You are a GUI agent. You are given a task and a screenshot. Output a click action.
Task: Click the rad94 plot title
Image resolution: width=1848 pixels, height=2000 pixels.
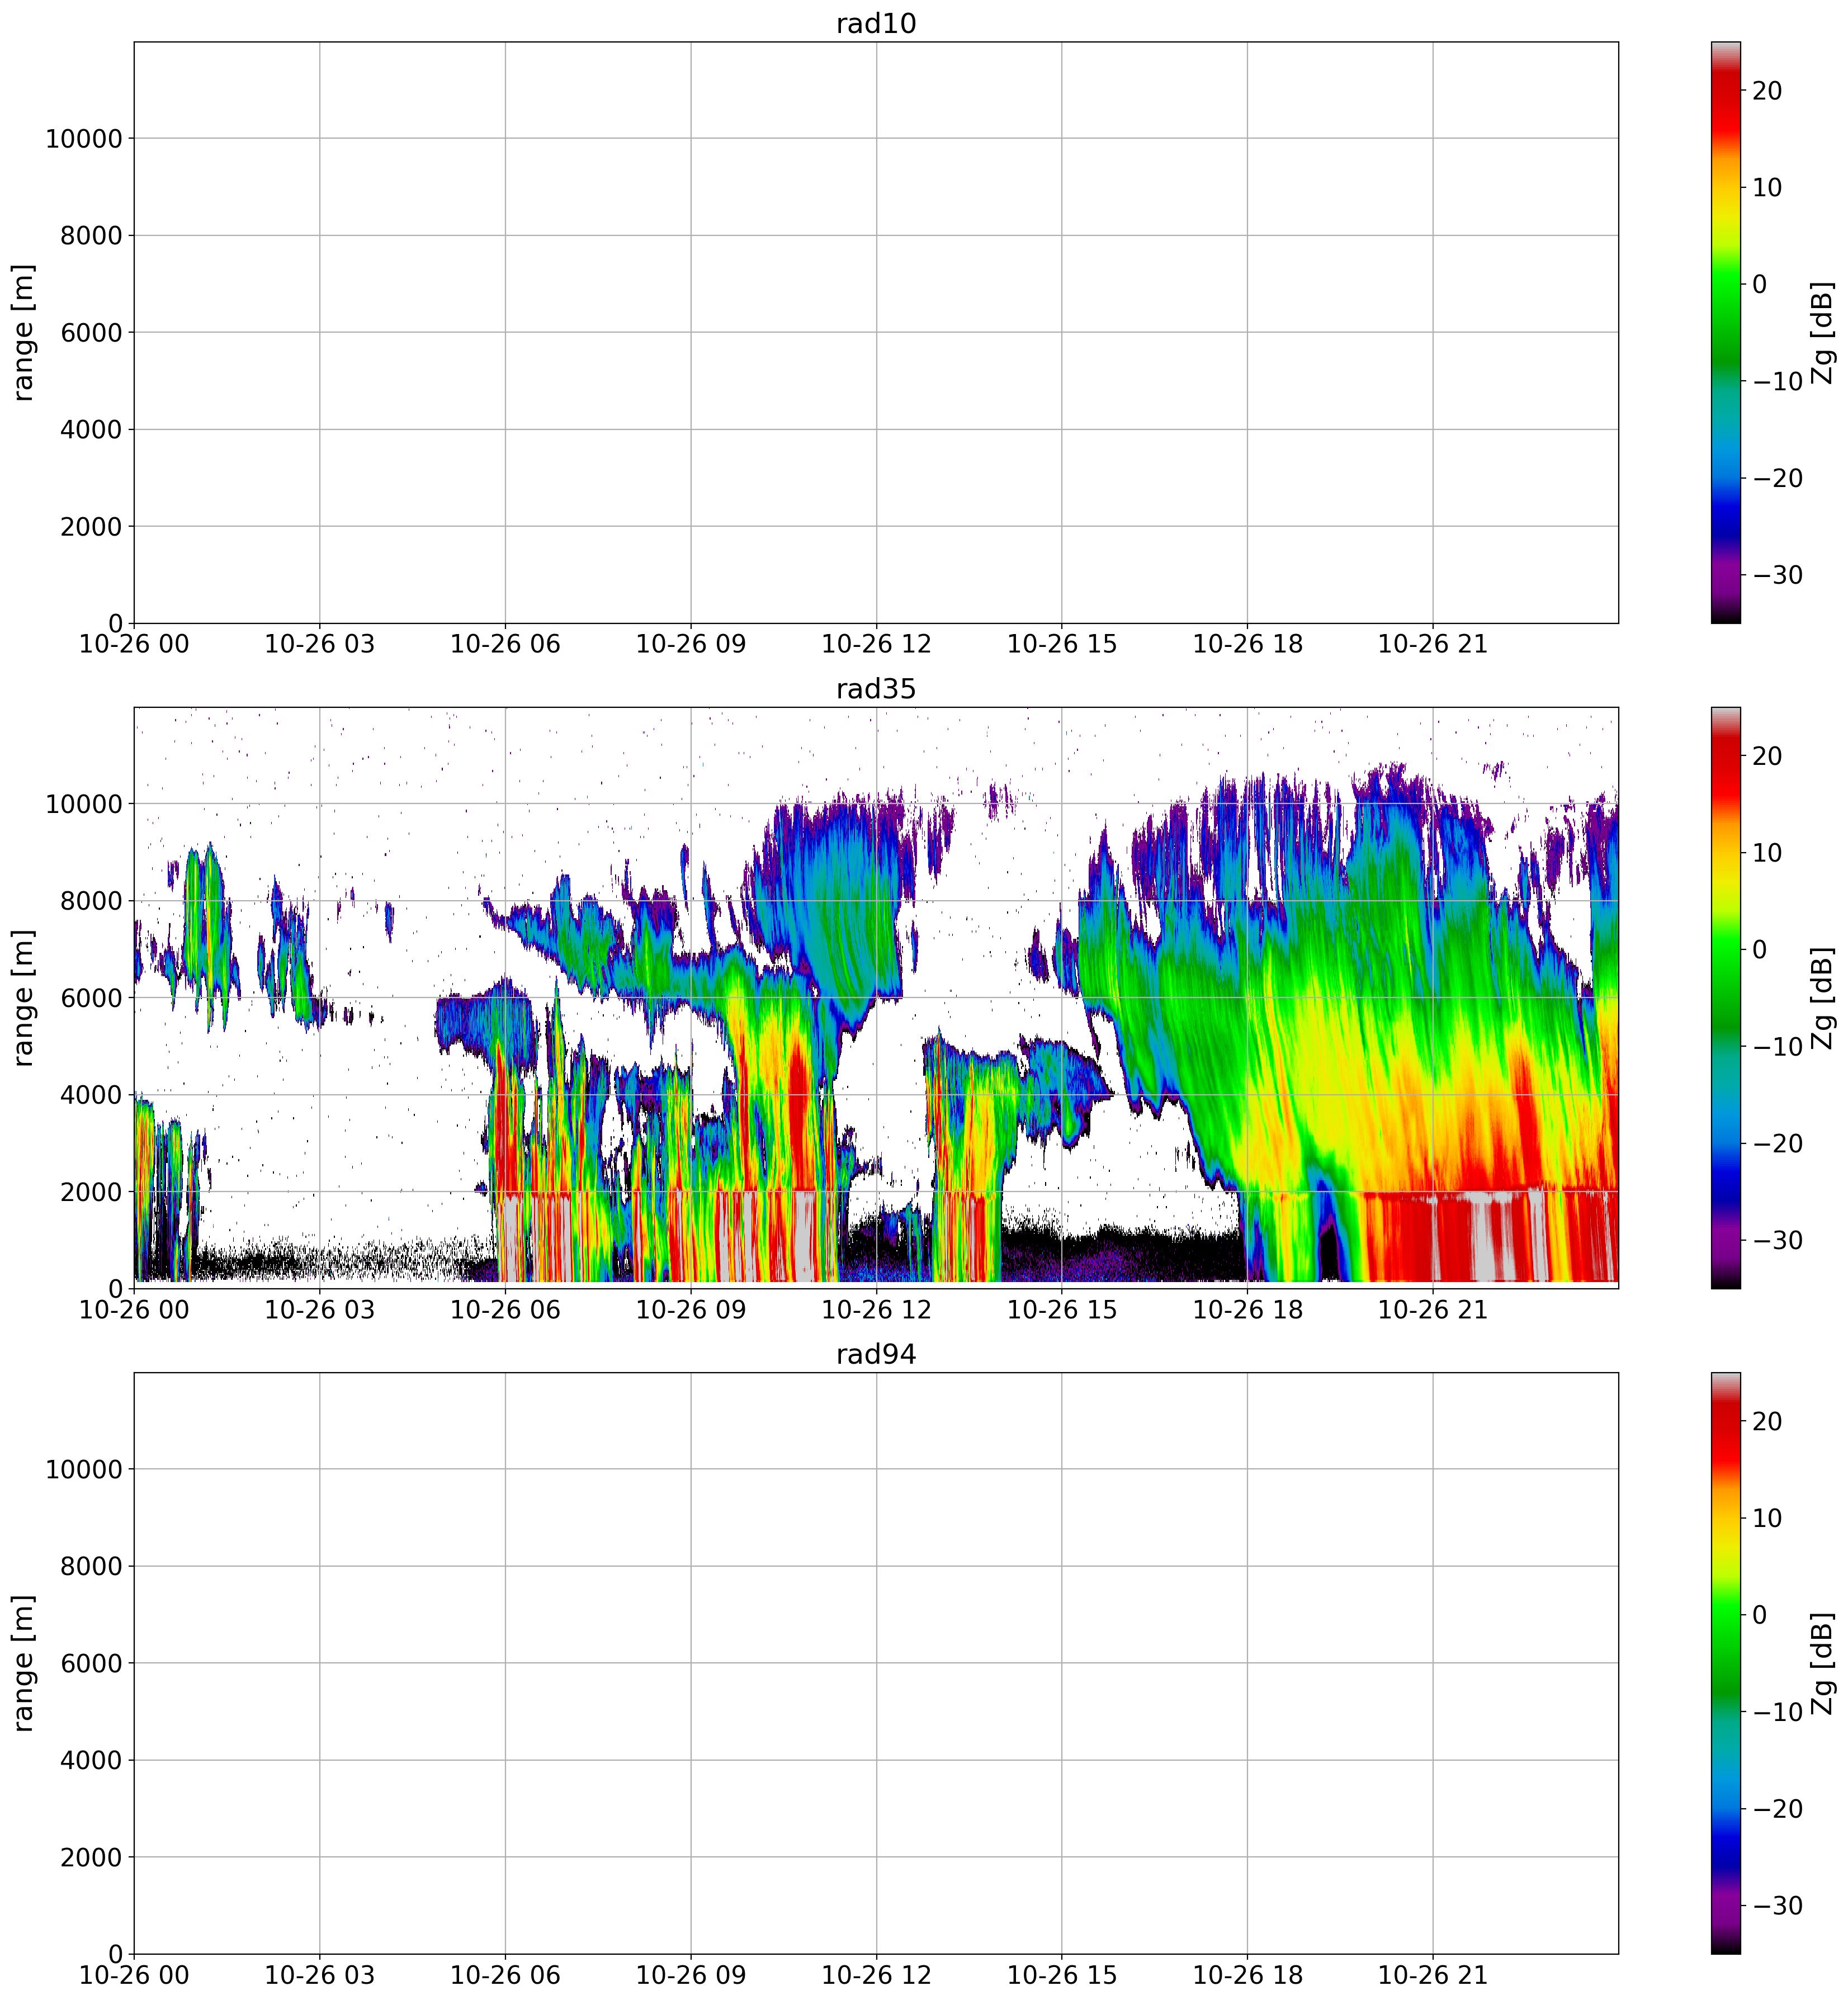point(876,1354)
